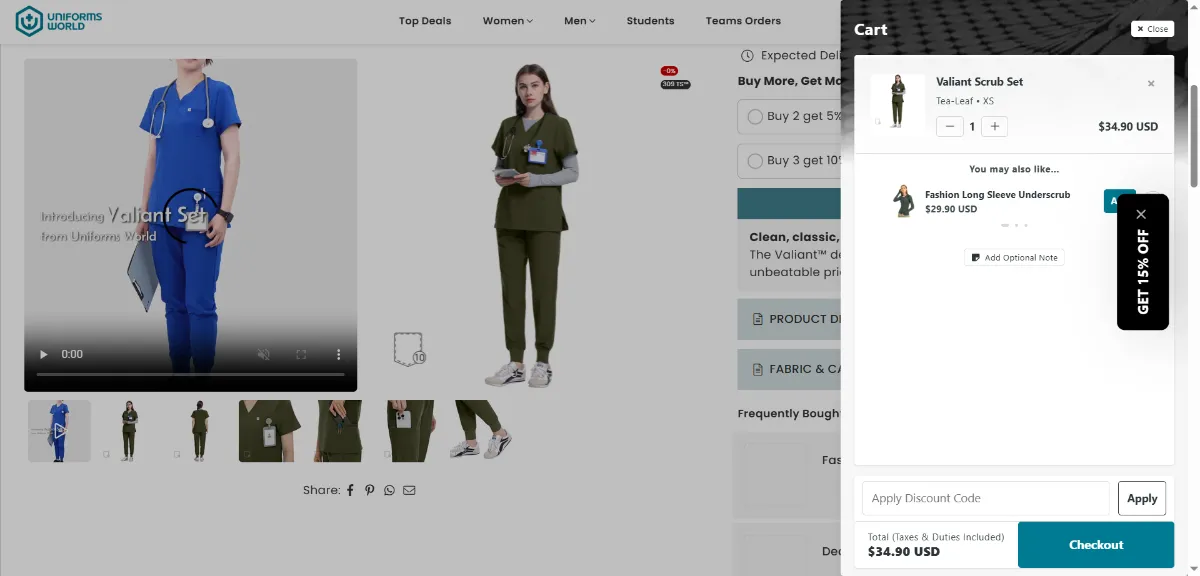This screenshot has height=576, width=1200.
Task: Share via WhatsApp
Action: pyautogui.click(x=389, y=490)
